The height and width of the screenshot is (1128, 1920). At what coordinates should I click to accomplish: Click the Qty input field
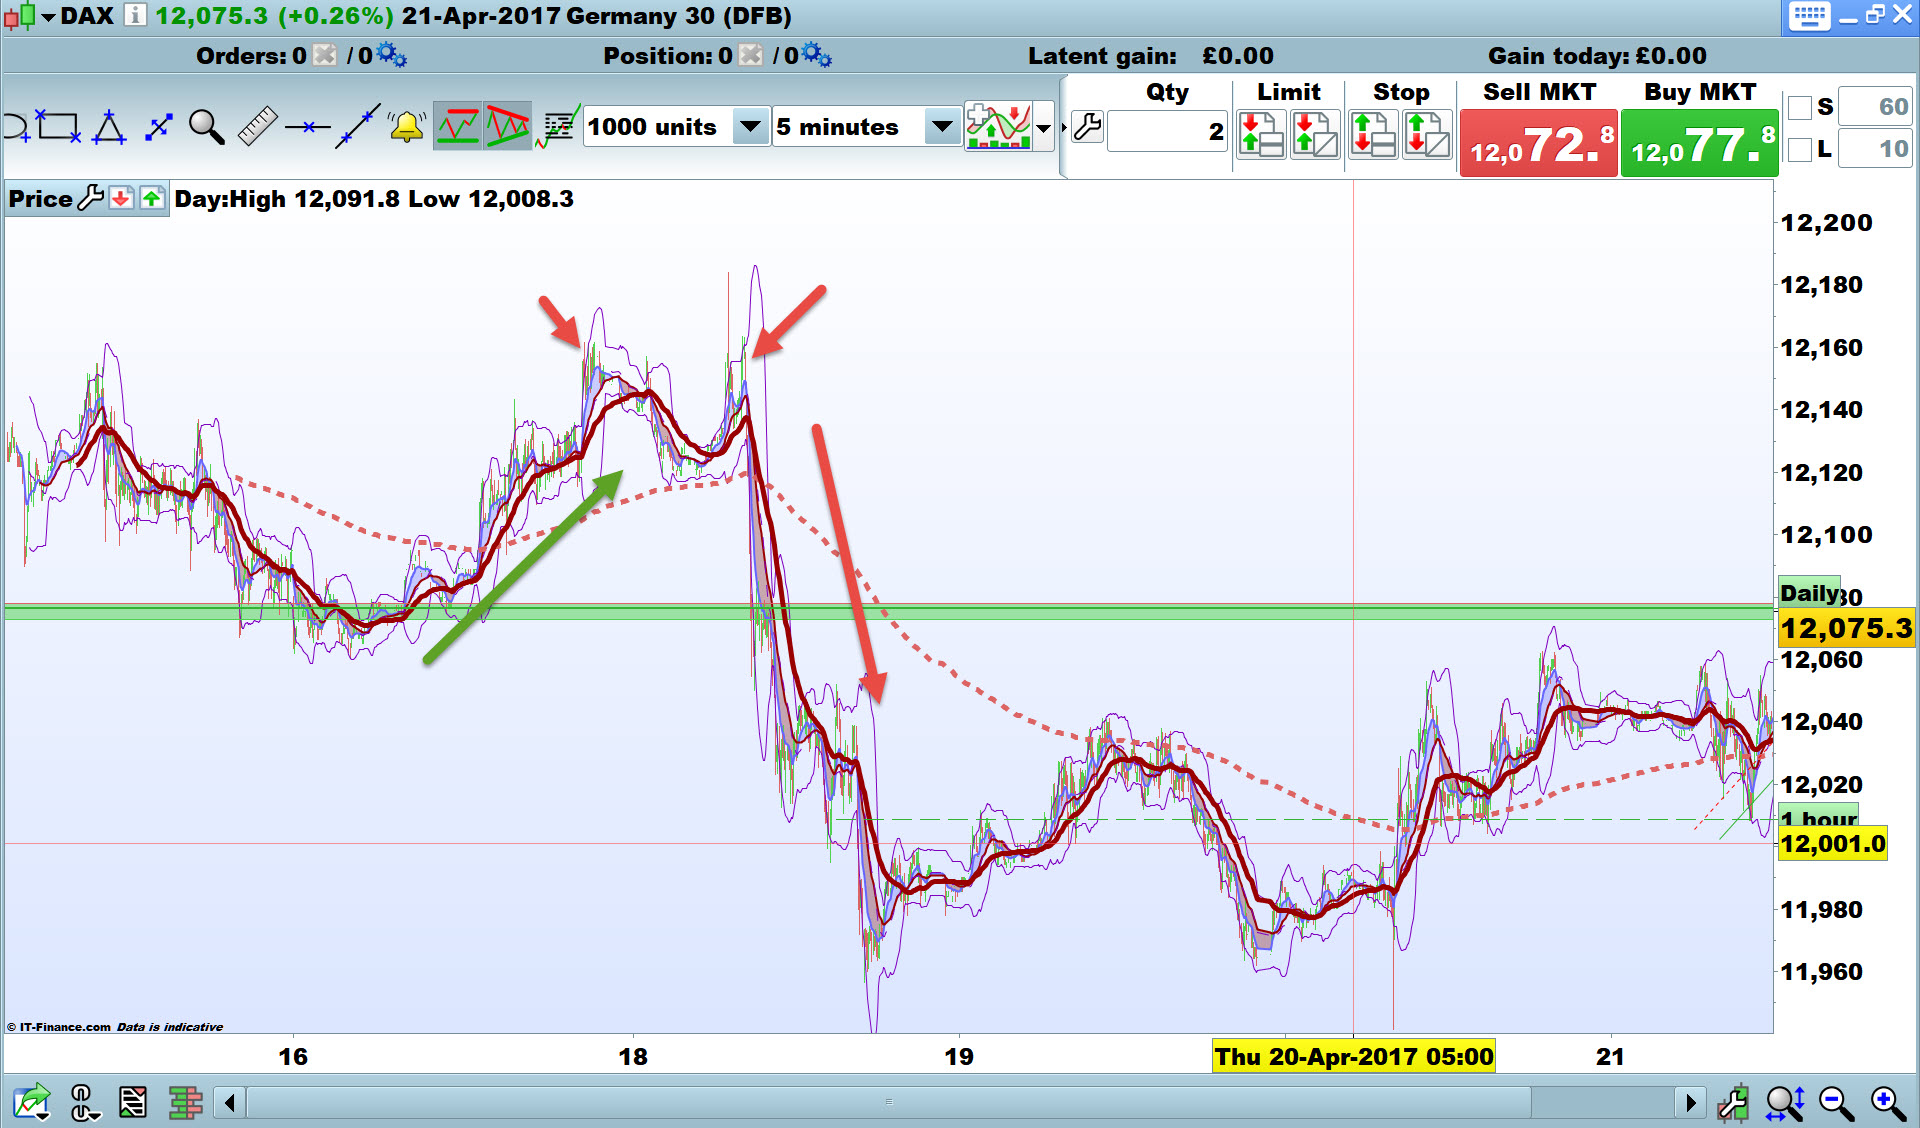(1167, 131)
